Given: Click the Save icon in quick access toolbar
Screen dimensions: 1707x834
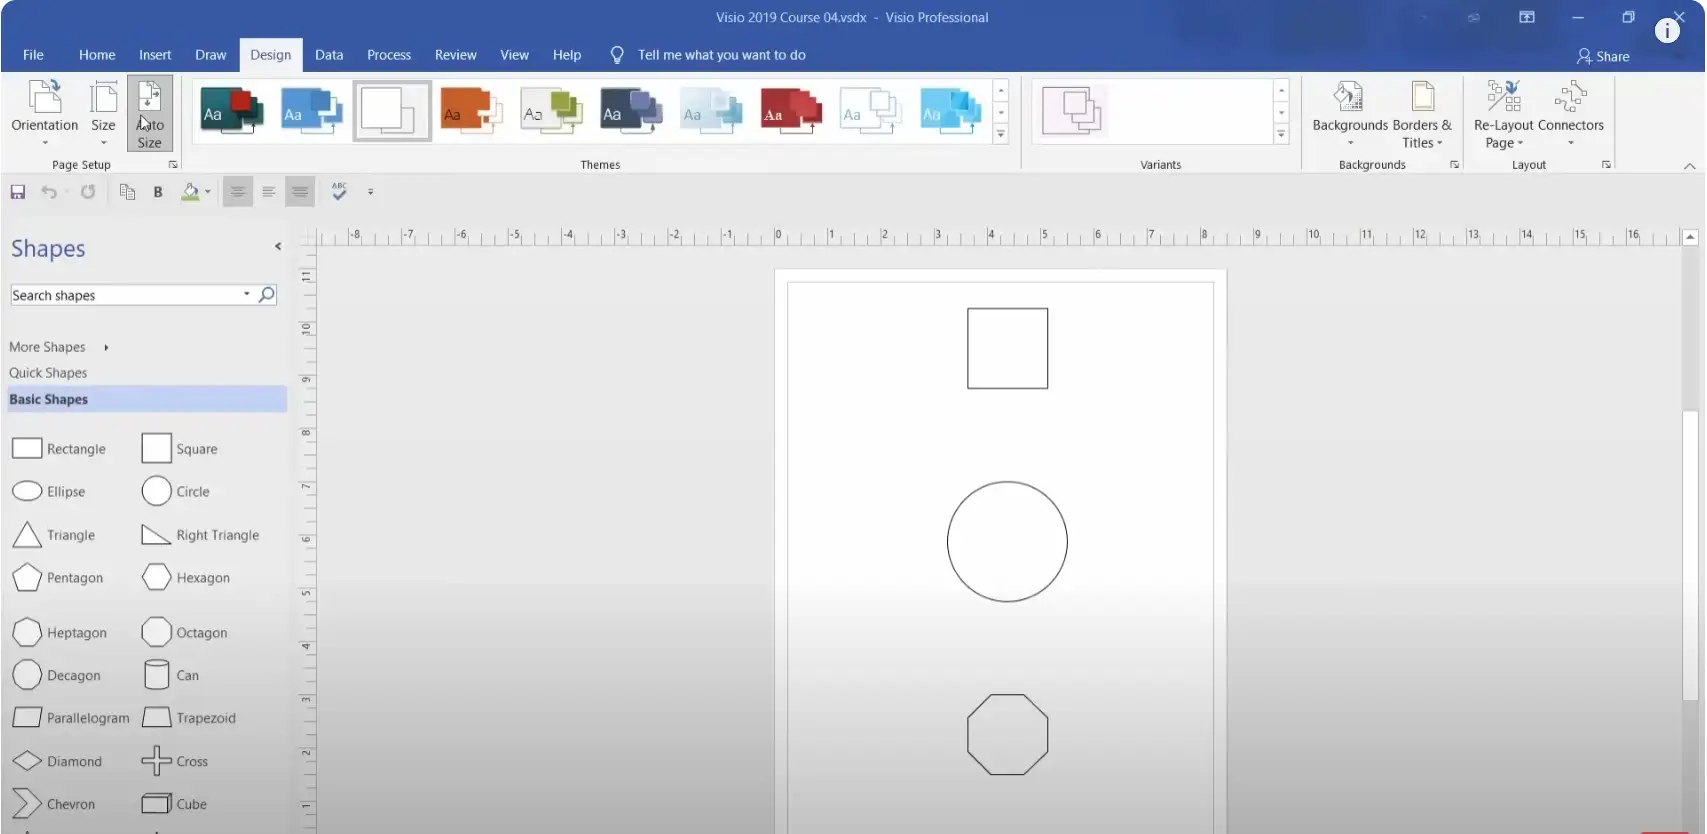Looking at the screenshot, I should (x=18, y=192).
